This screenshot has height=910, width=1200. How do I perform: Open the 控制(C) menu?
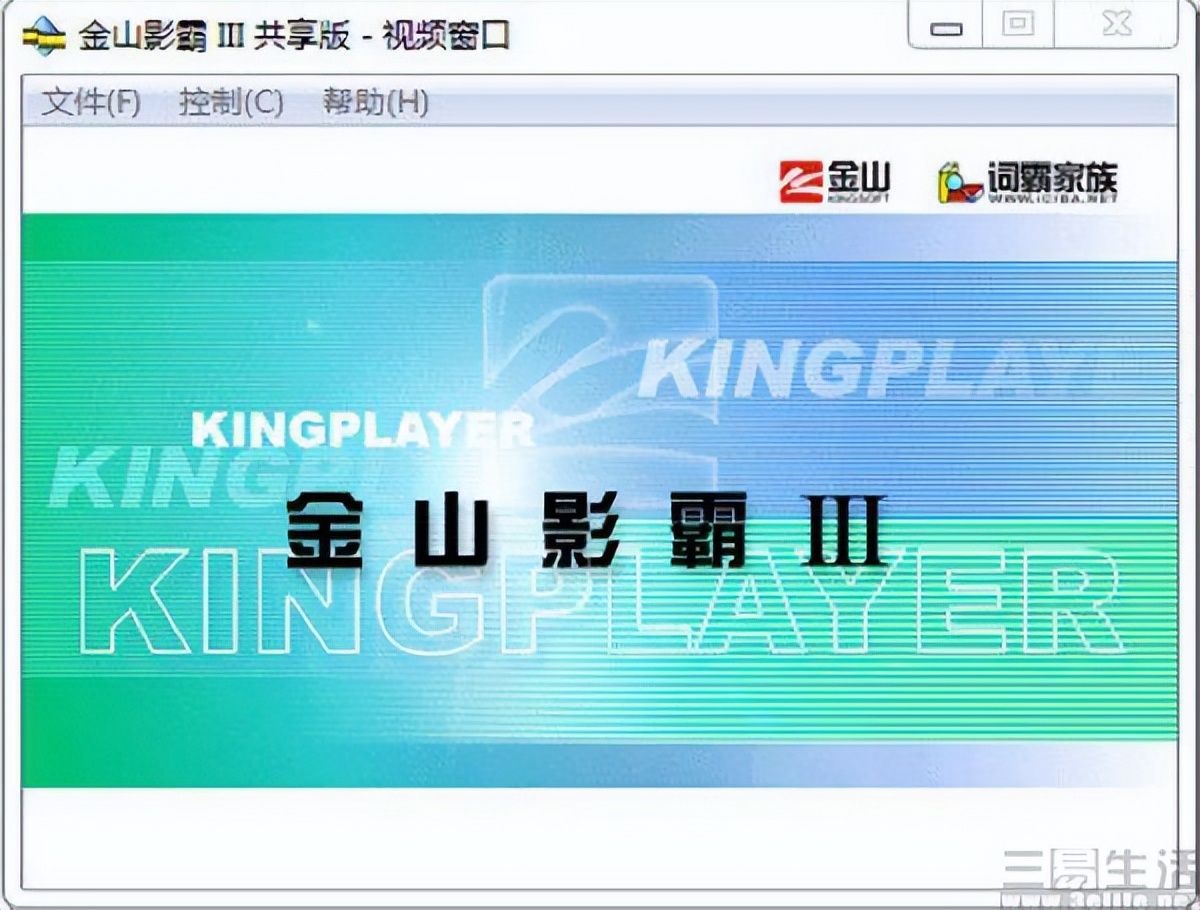click(229, 102)
